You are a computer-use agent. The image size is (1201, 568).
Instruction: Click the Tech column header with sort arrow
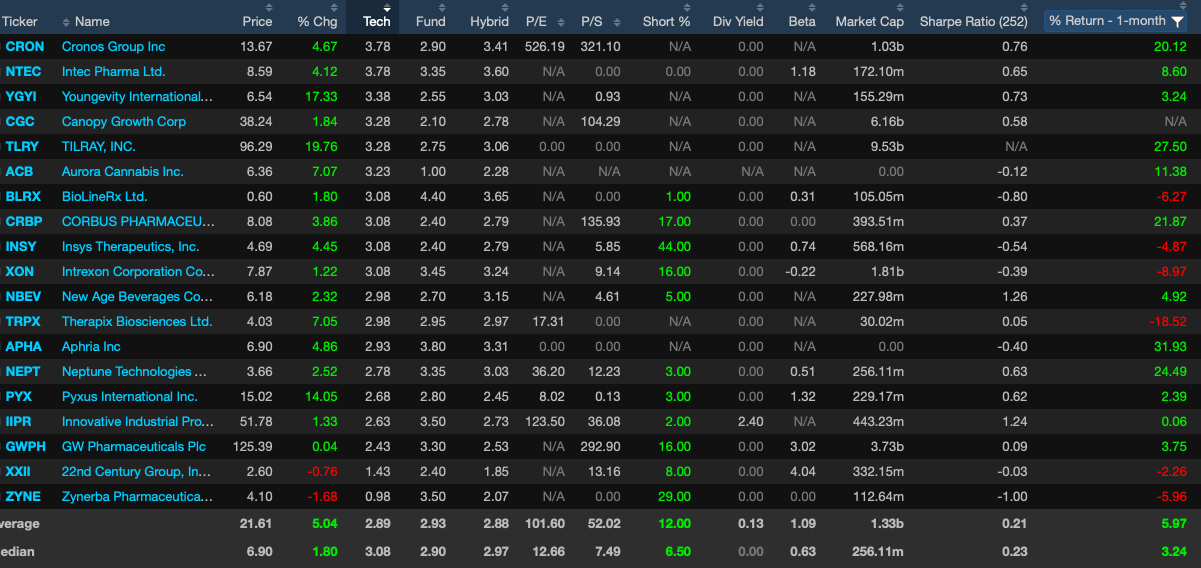click(x=377, y=19)
